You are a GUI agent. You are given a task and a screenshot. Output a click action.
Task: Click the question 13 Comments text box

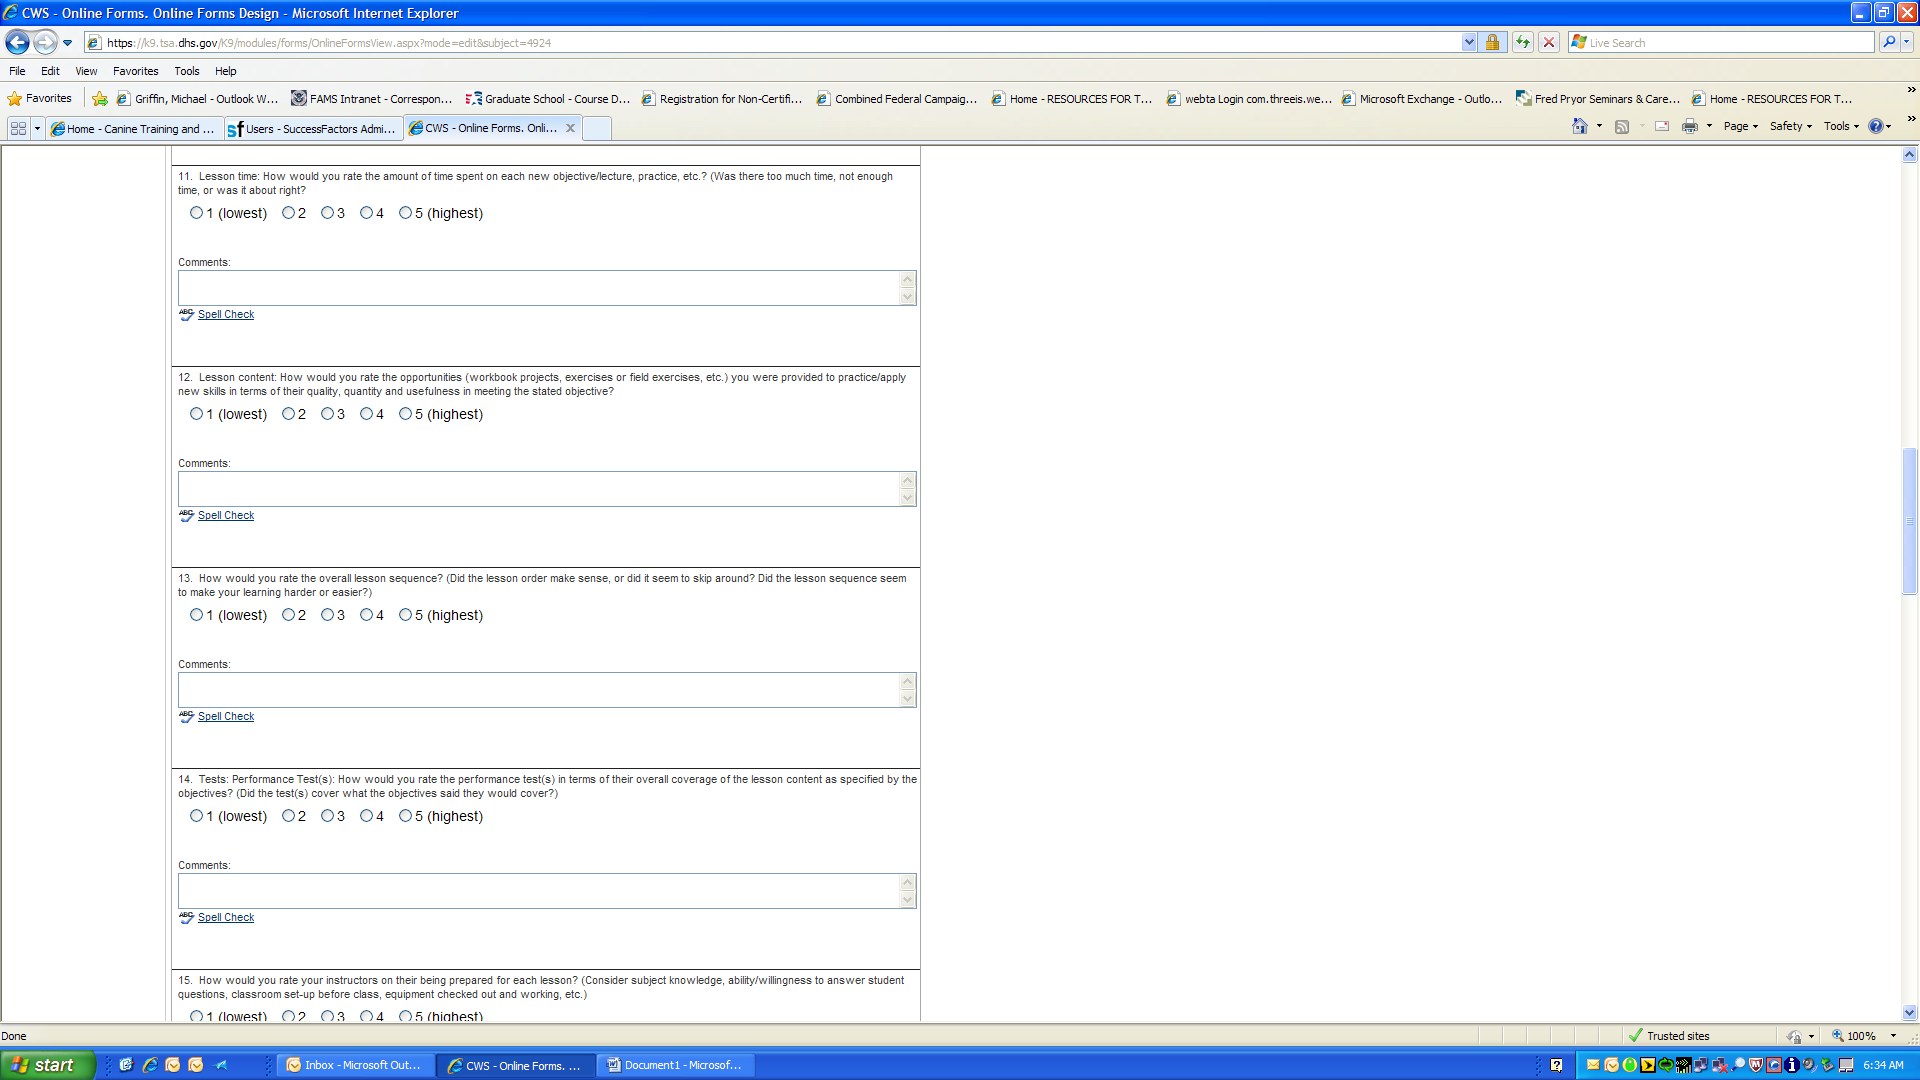tap(540, 690)
